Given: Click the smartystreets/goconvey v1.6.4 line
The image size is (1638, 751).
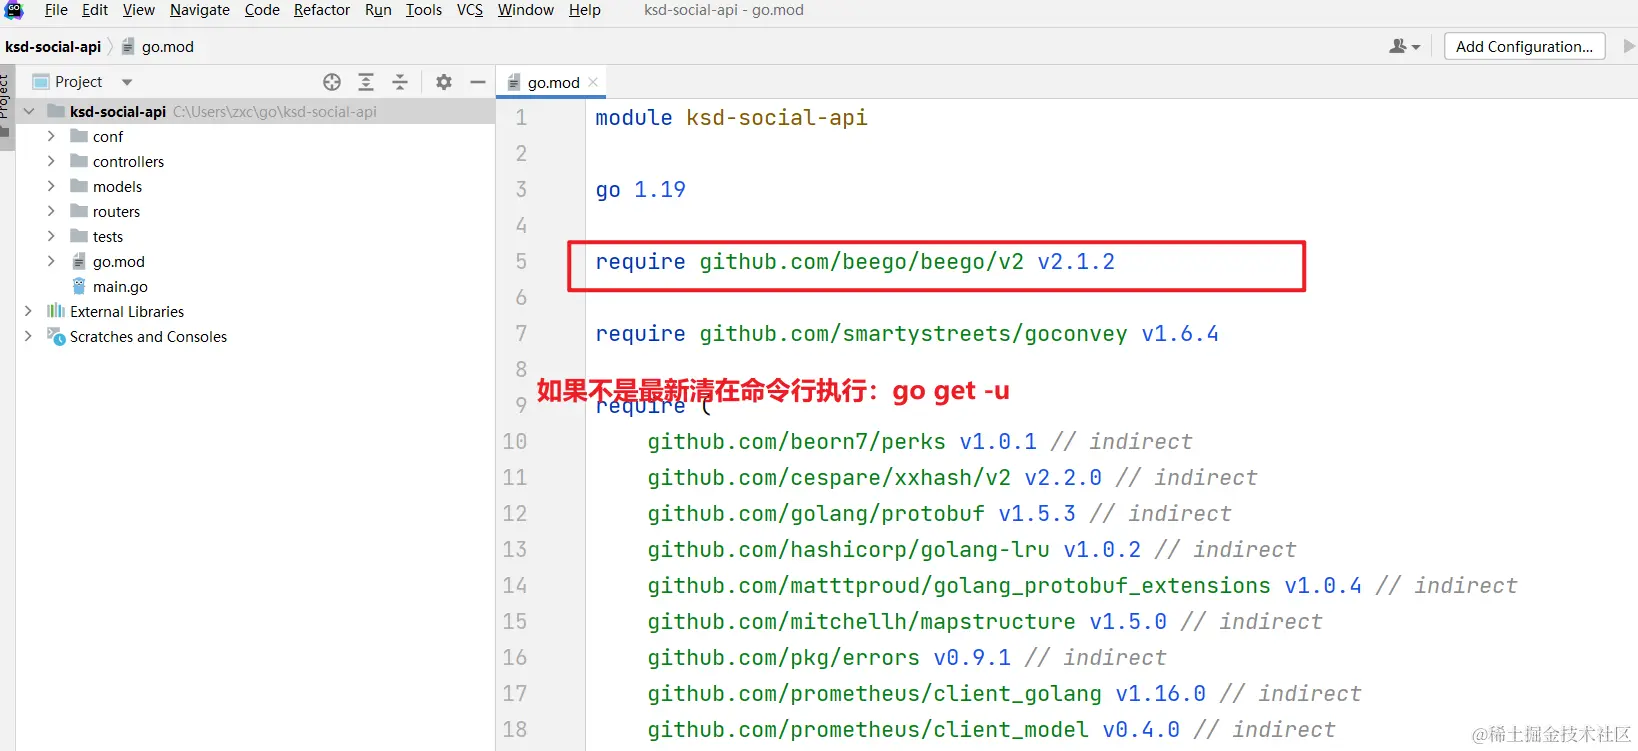Looking at the screenshot, I should click(x=907, y=333).
